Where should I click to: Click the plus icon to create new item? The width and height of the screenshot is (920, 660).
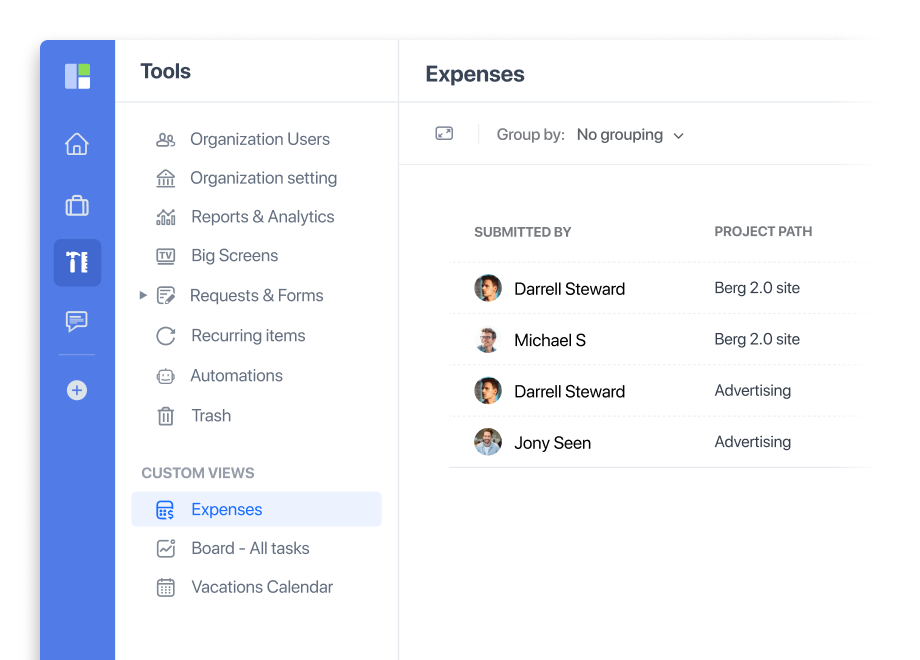pyautogui.click(x=77, y=390)
